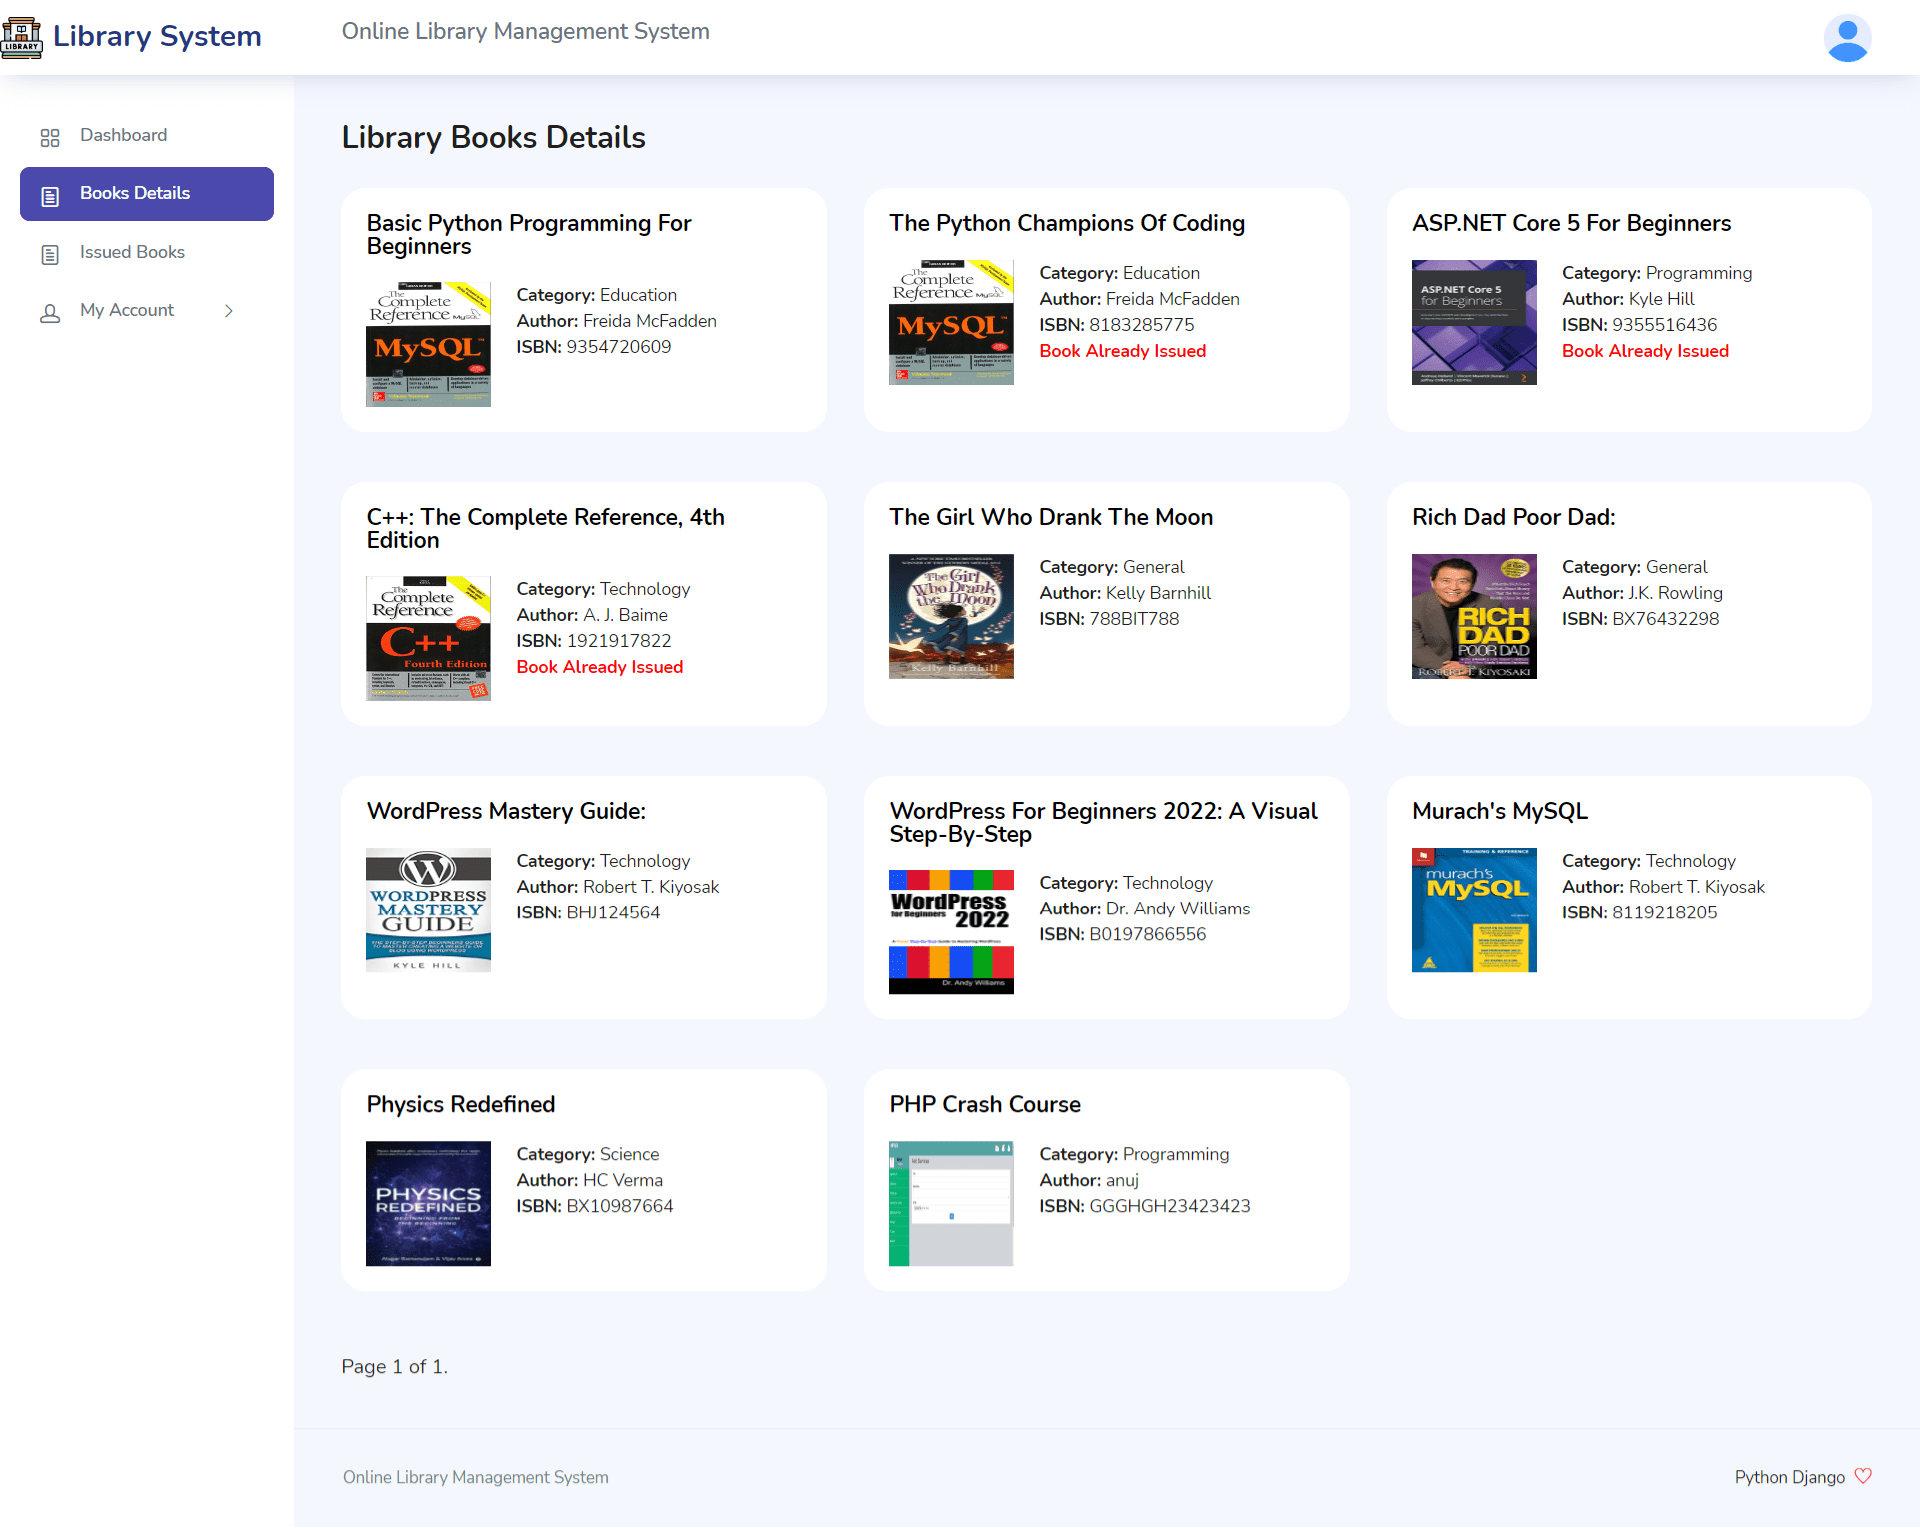
Task: Click the My Account person icon
Action: pos(50,313)
